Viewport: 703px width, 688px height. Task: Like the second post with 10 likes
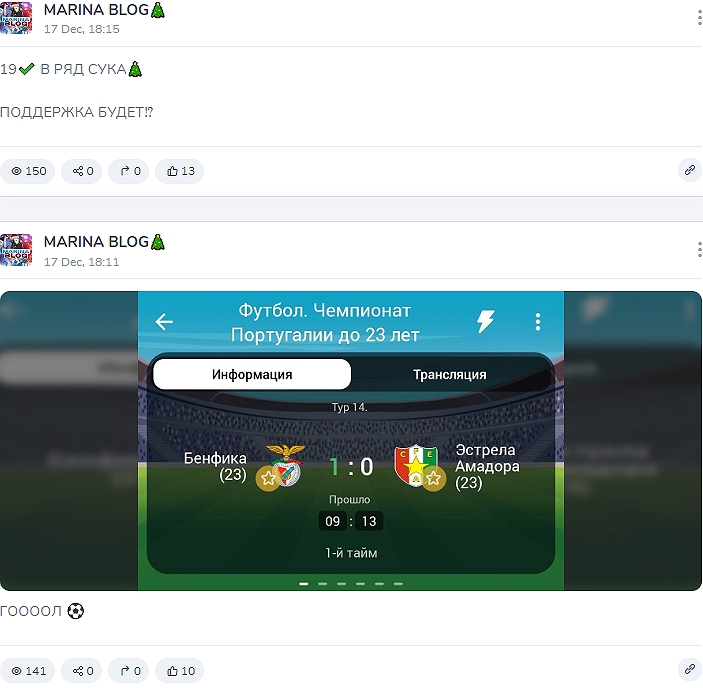180,671
